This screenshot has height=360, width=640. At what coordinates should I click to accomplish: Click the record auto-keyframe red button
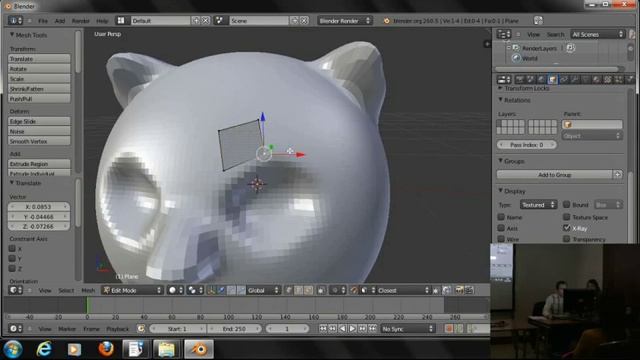tap(449, 329)
